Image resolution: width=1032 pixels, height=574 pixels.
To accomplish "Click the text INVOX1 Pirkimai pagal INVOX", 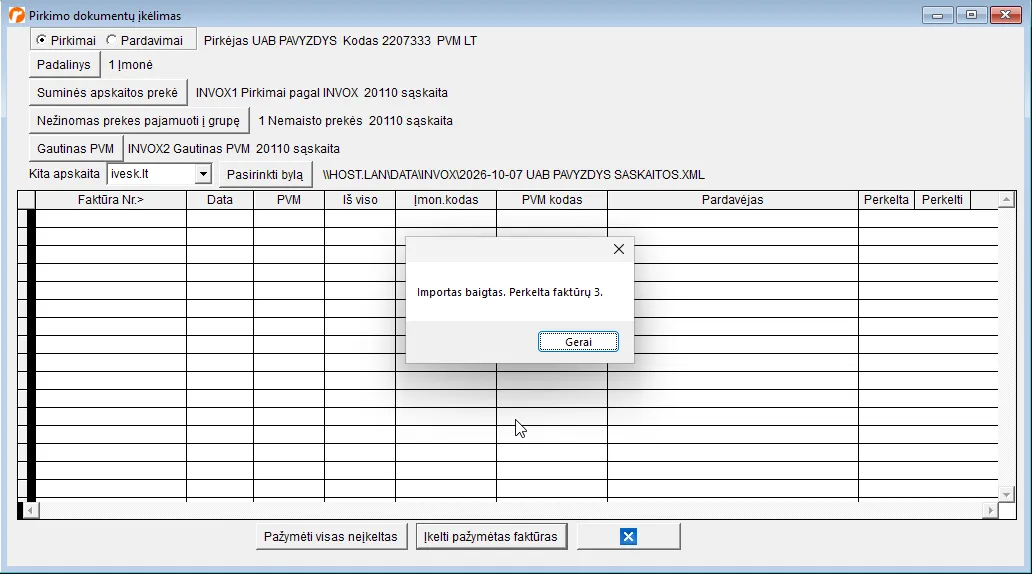I will [x=277, y=93].
